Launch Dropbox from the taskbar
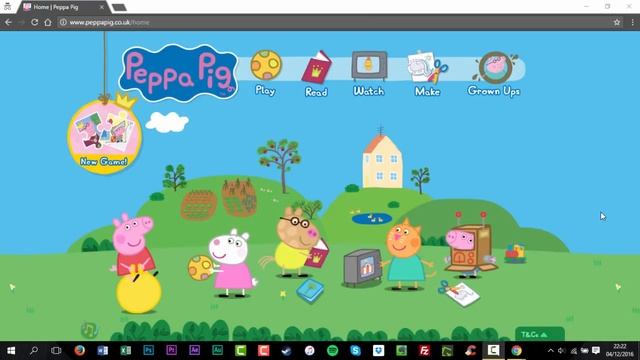The image size is (640, 360). point(378,351)
